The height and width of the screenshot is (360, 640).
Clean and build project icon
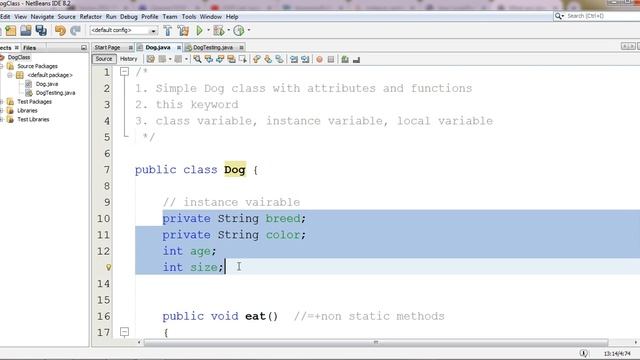183,31
